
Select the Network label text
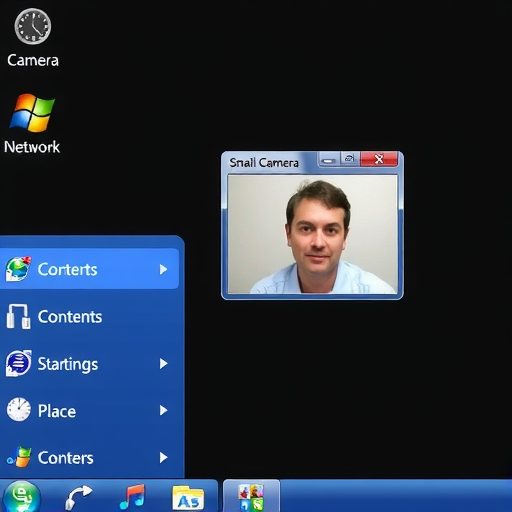click(32, 147)
